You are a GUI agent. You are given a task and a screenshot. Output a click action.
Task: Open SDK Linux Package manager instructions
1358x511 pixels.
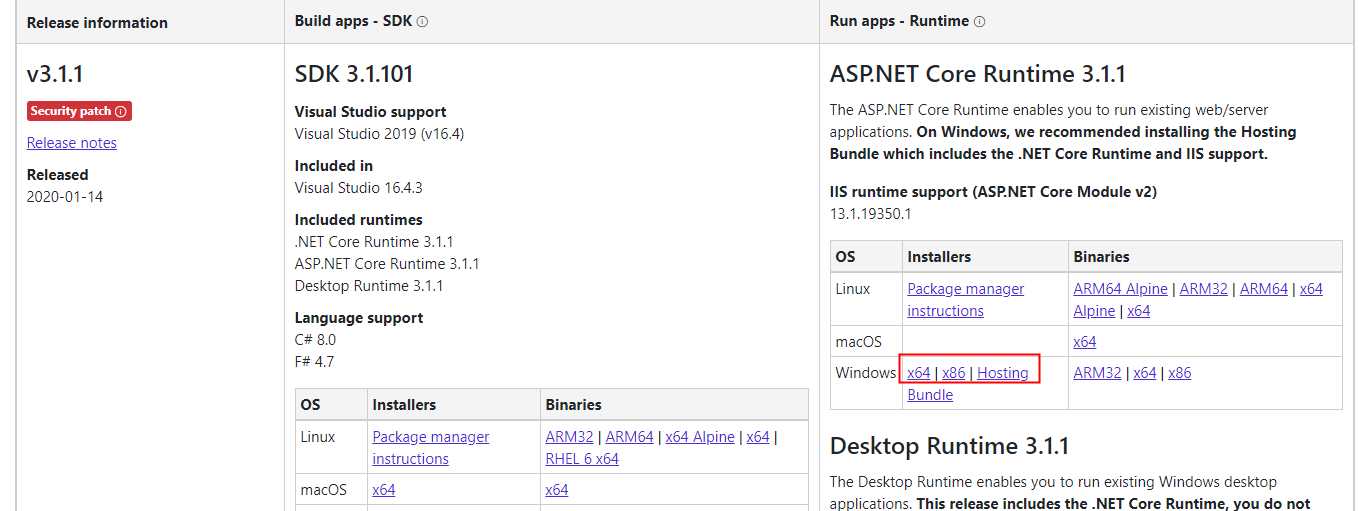click(x=430, y=437)
